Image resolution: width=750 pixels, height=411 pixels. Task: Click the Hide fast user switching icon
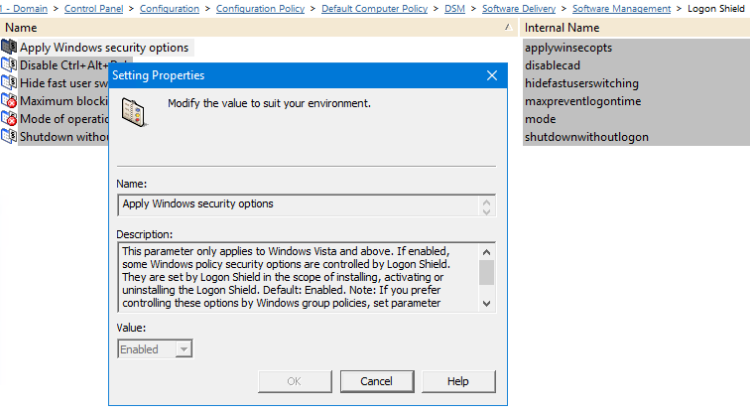pos(10,83)
